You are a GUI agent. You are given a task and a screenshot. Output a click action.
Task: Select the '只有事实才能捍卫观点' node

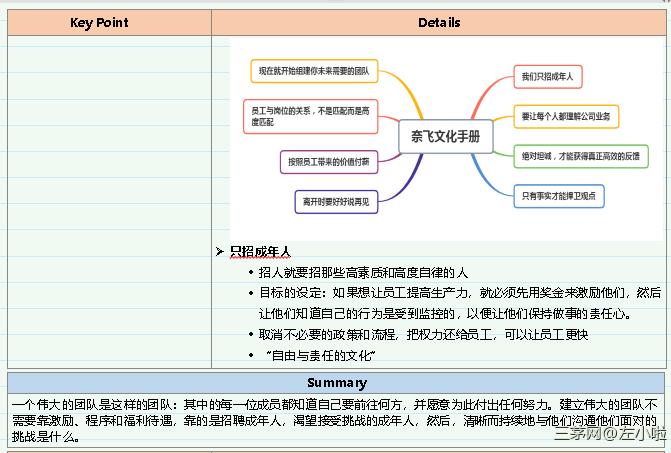(x=558, y=196)
